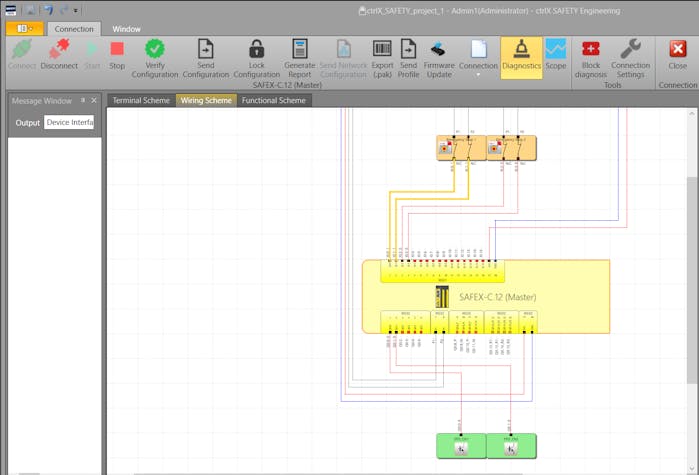Expand the quick access toolbar customize arrow
This screenshot has height=475, width=699.
(75, 11)
